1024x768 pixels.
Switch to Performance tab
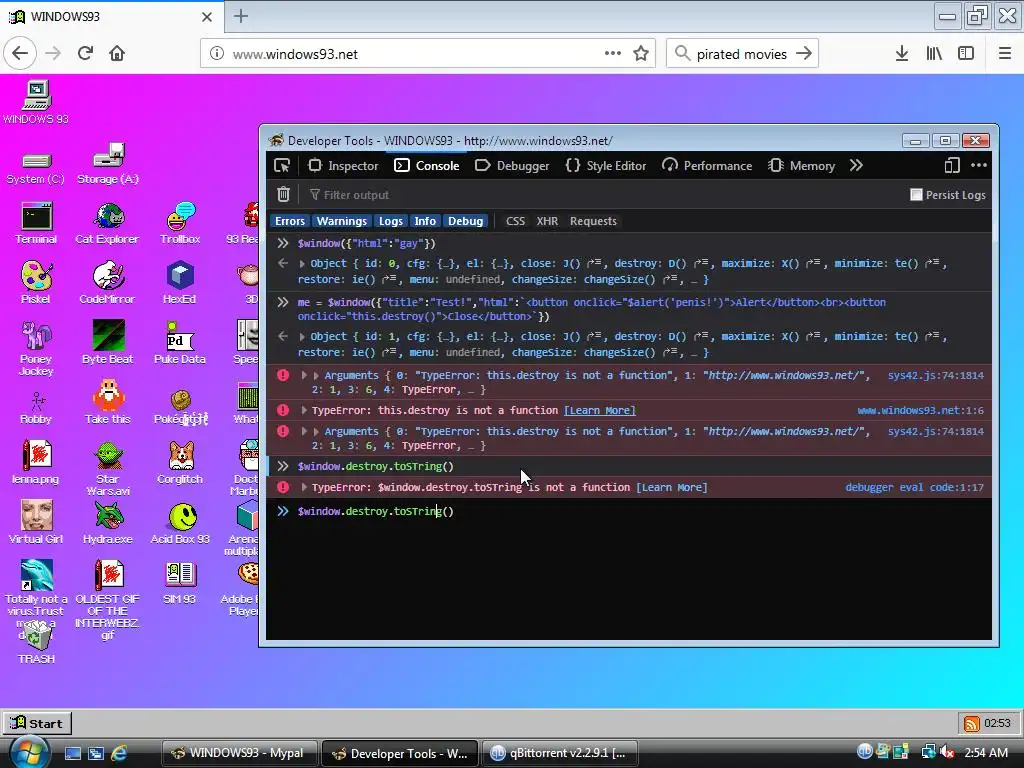[707, 166]
